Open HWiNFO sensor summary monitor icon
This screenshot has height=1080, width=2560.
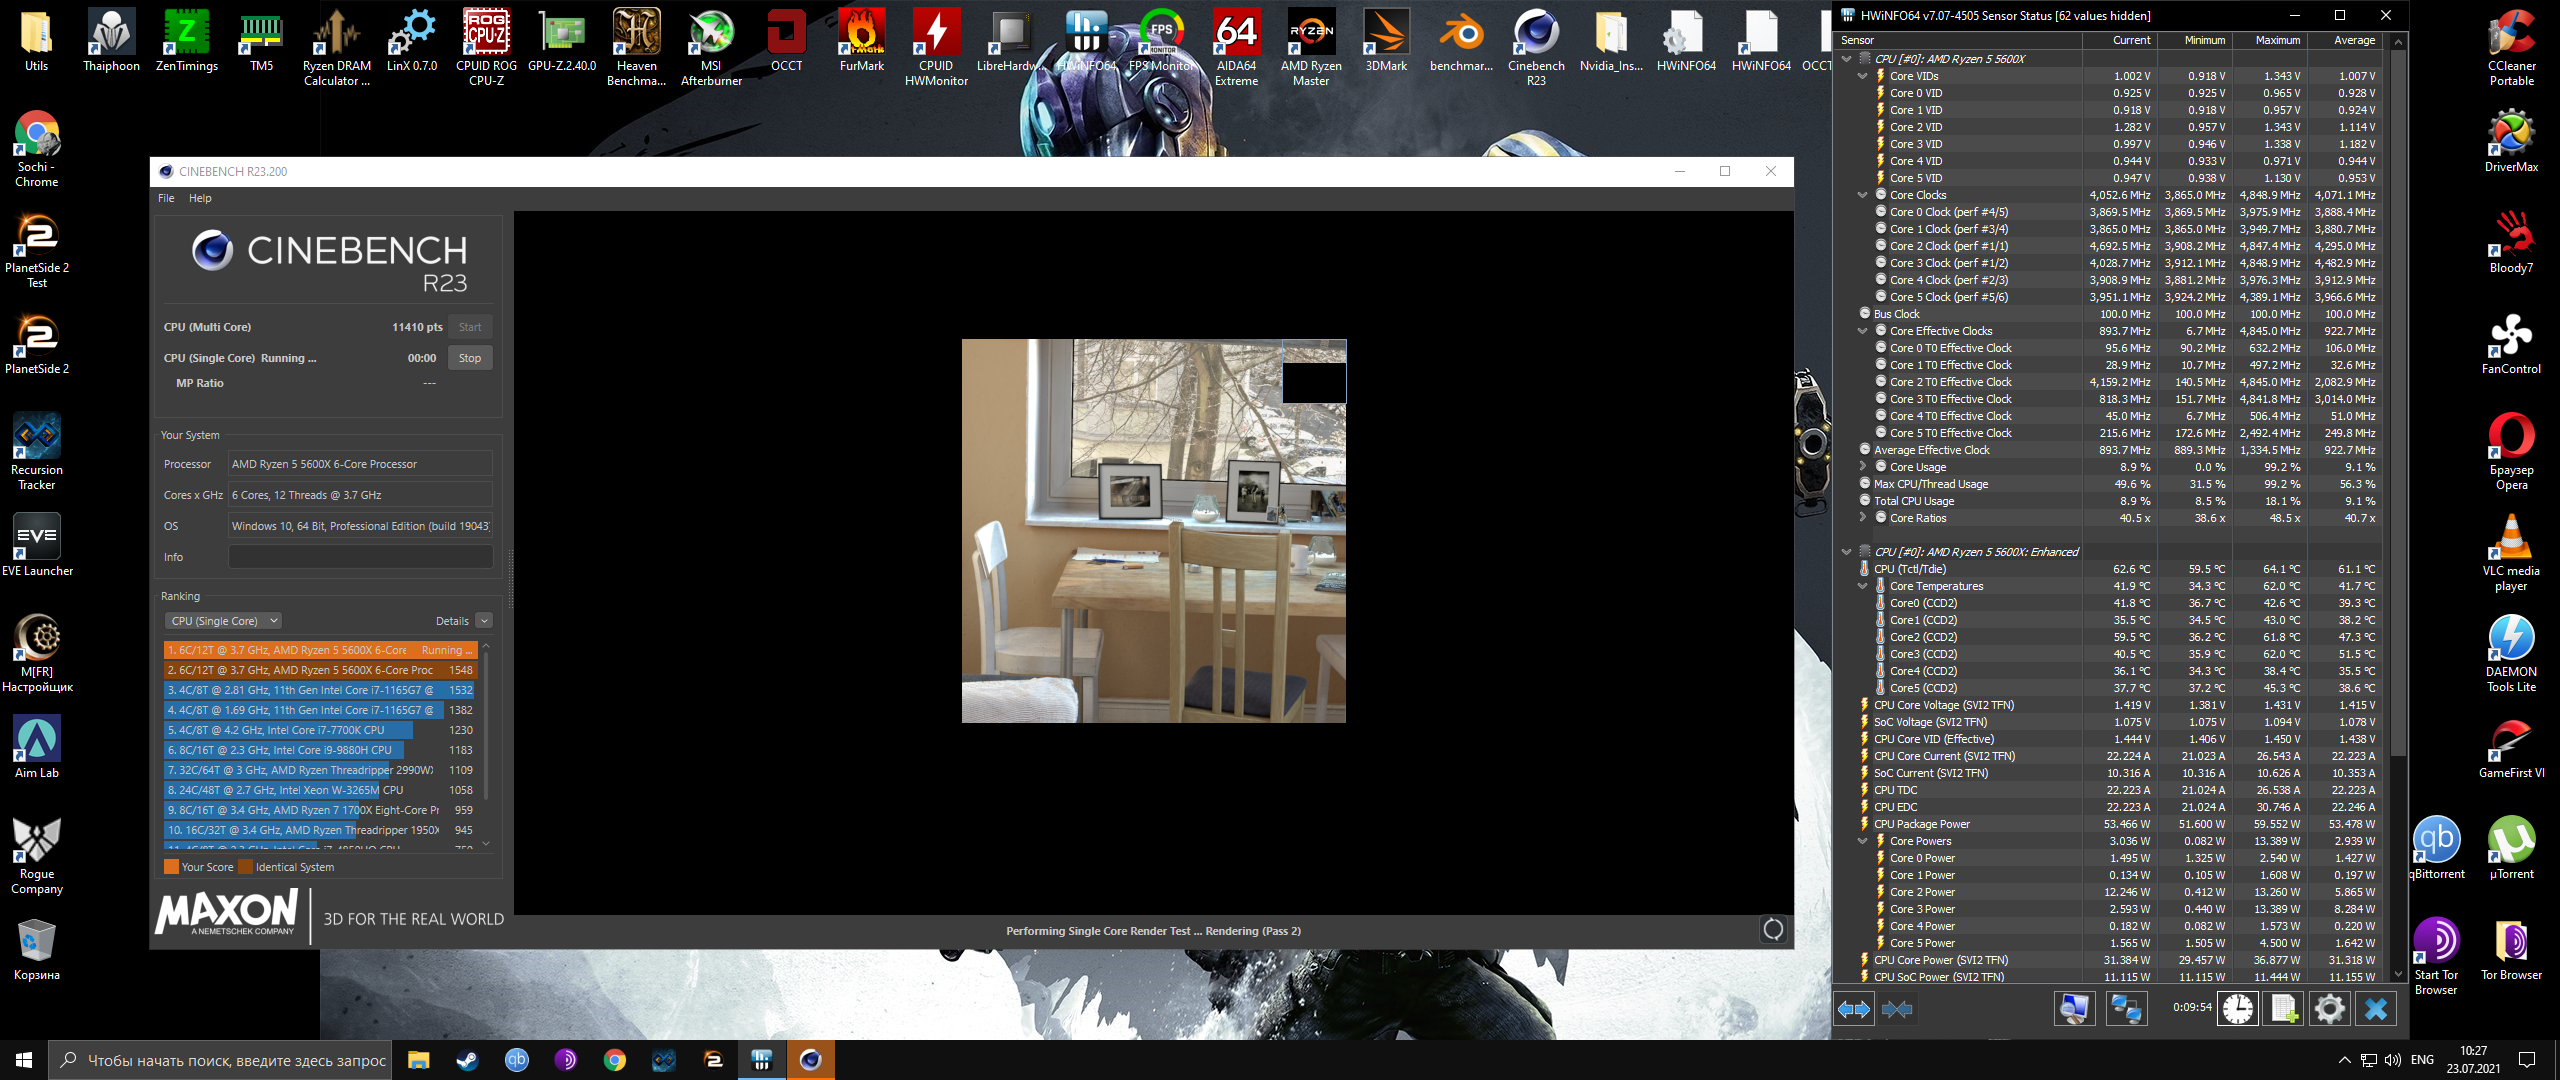point(2074,1009)
